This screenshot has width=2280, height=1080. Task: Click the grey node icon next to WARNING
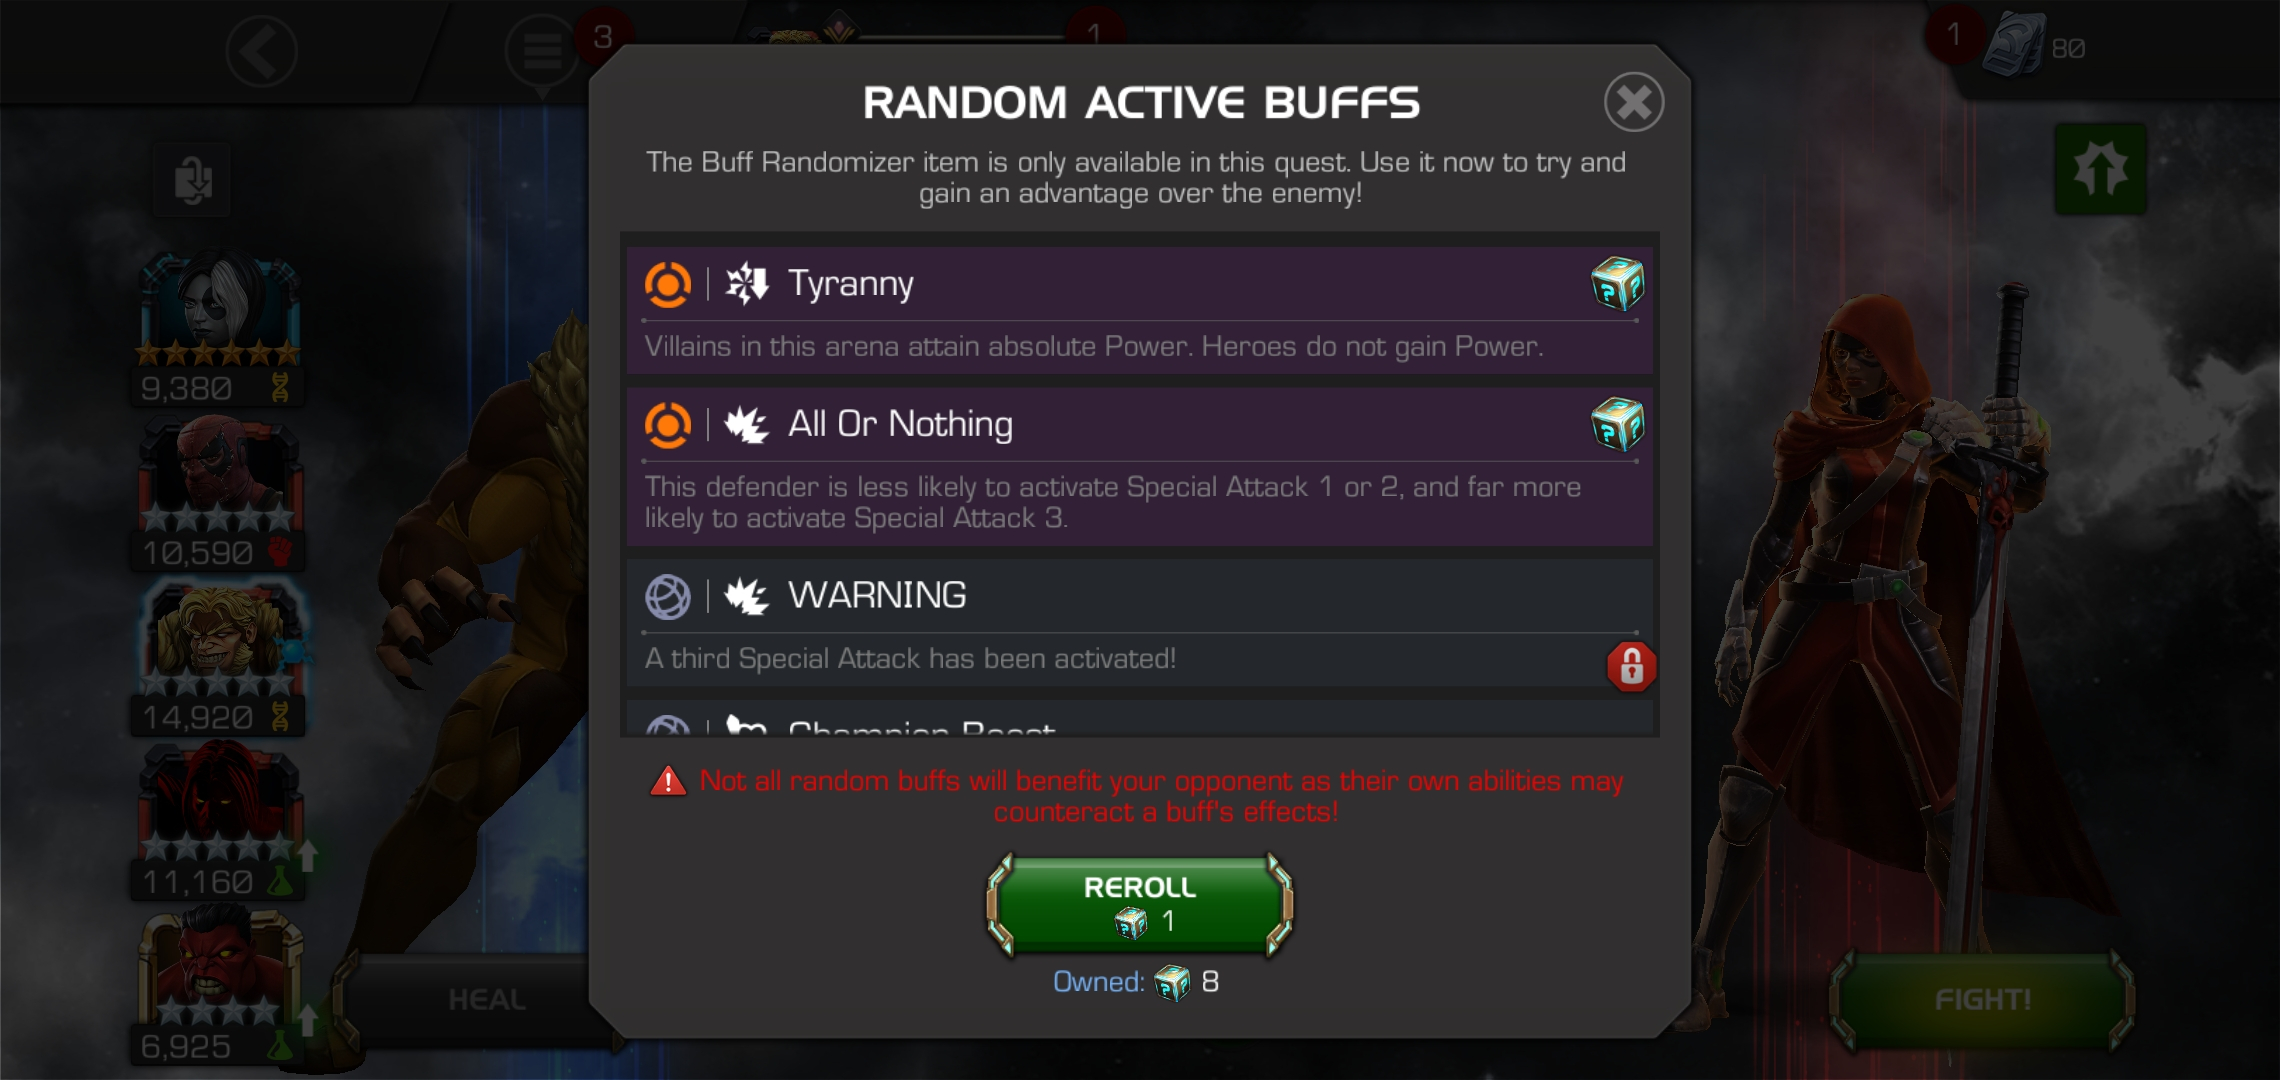tap(668, 597)
